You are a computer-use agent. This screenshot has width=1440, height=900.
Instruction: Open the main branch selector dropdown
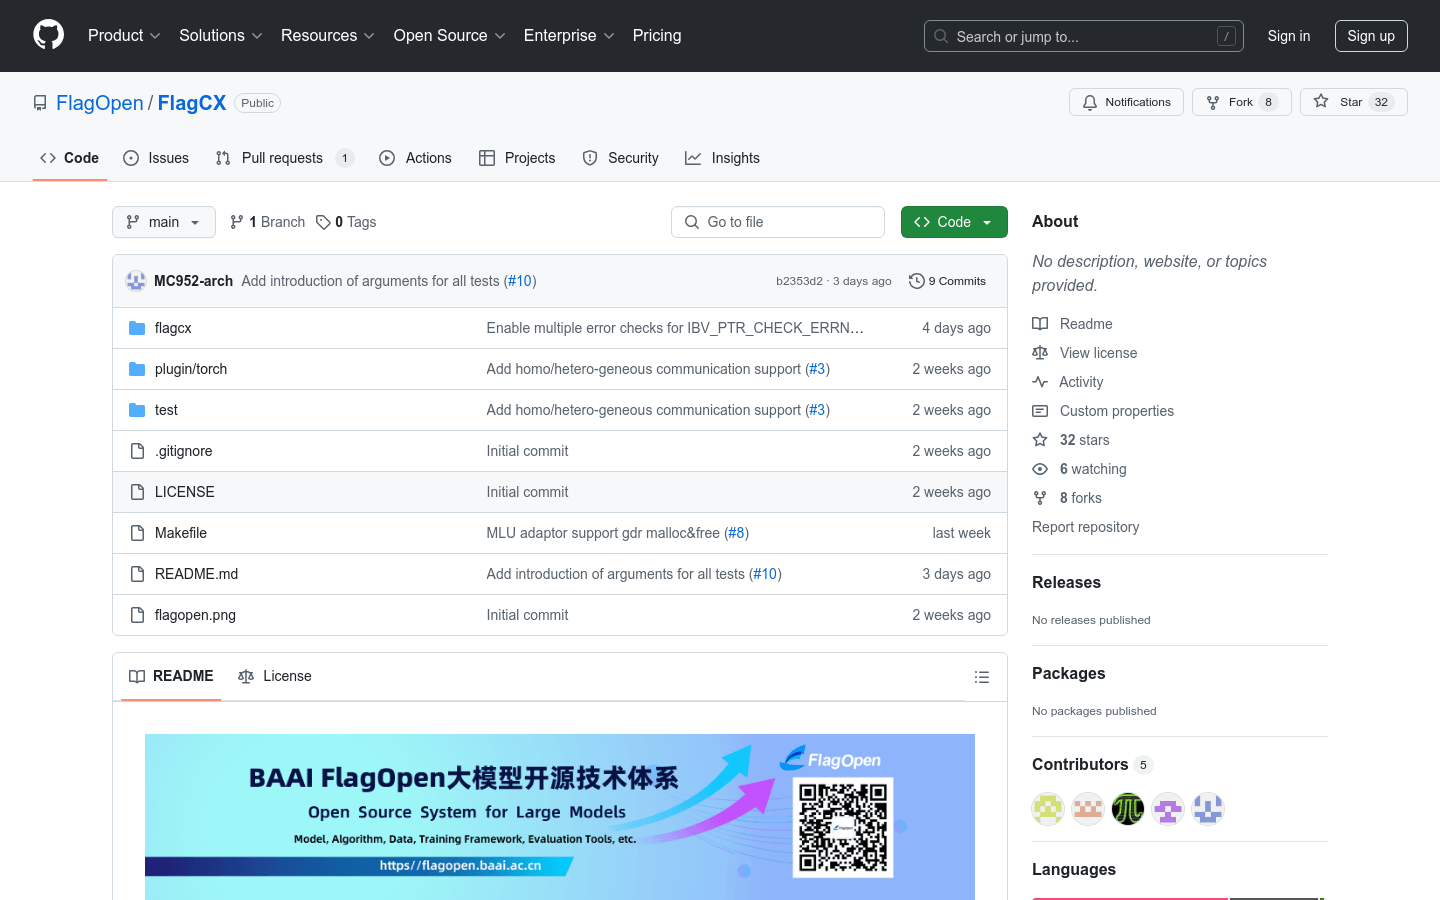pos(164,222)
